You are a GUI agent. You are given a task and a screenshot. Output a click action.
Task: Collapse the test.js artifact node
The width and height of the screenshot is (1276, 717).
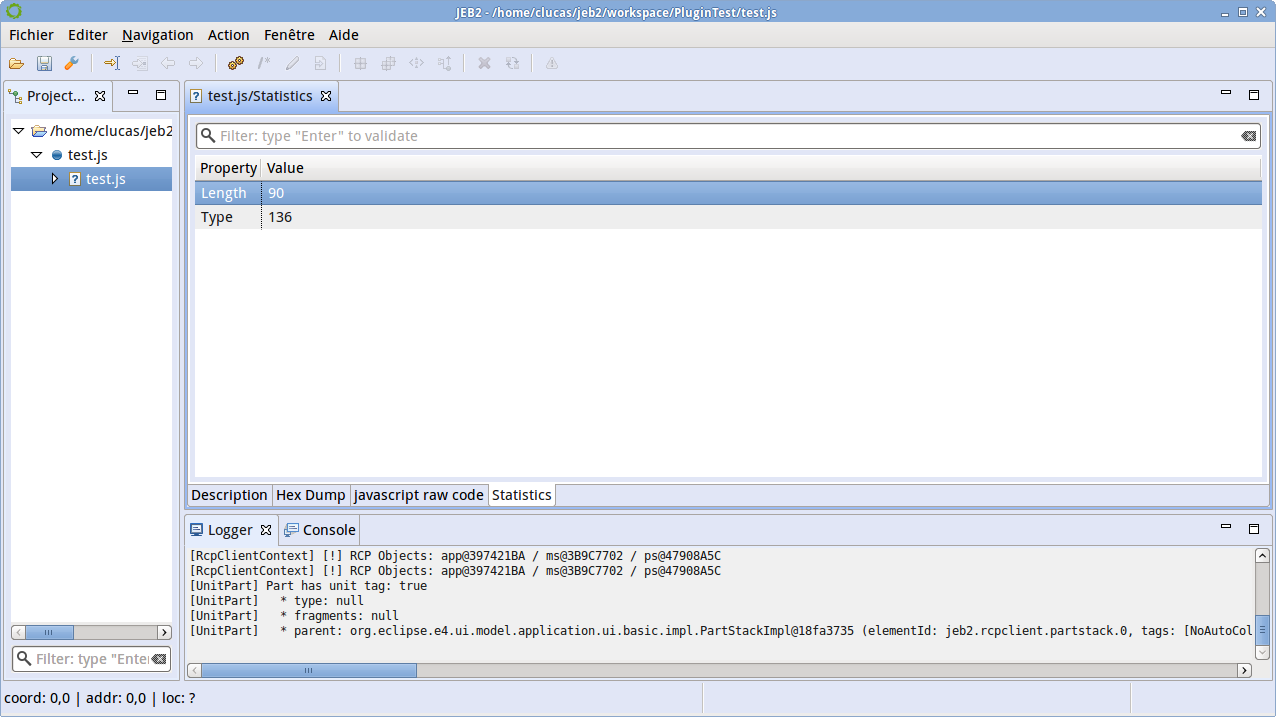[36, 155]
